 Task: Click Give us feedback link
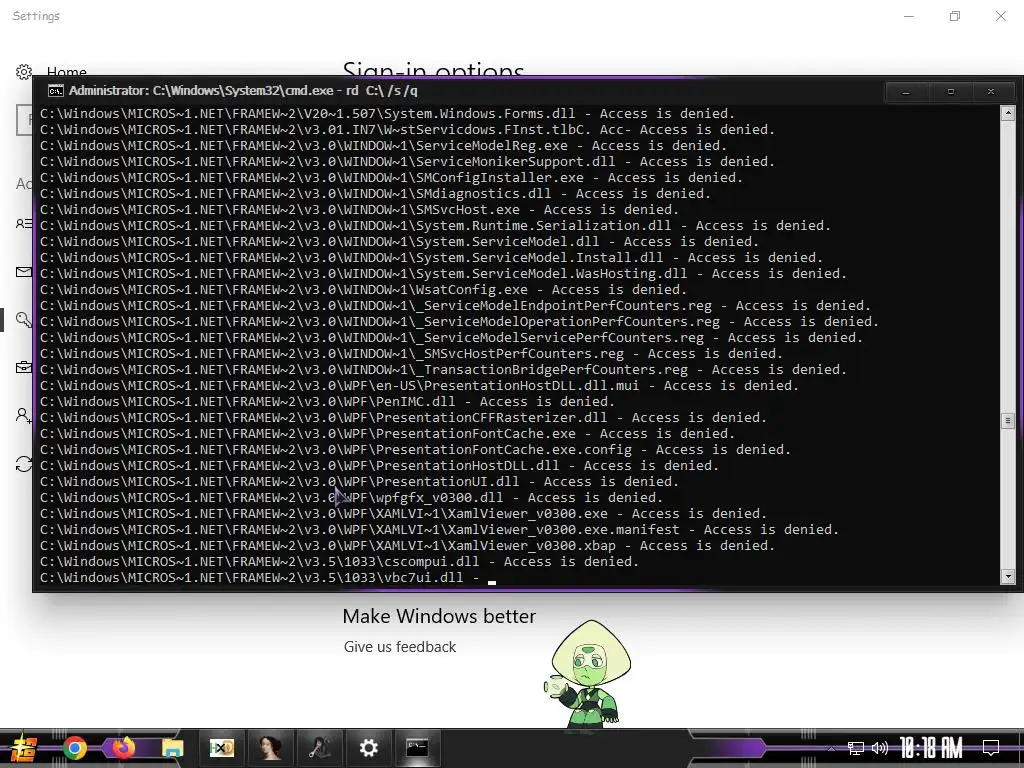tap(400, 647)
